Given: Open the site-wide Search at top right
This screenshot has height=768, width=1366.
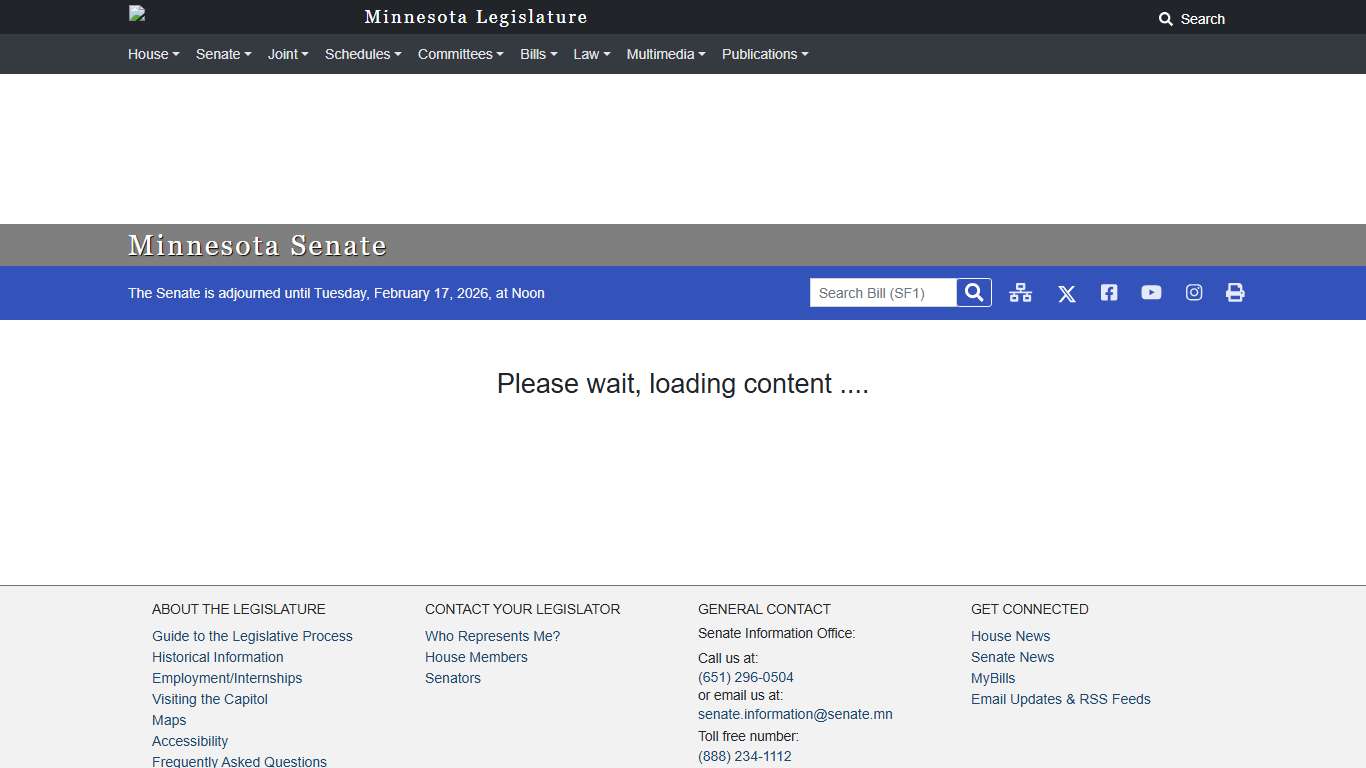Looking at the screenshot, I should [1192, 18].
